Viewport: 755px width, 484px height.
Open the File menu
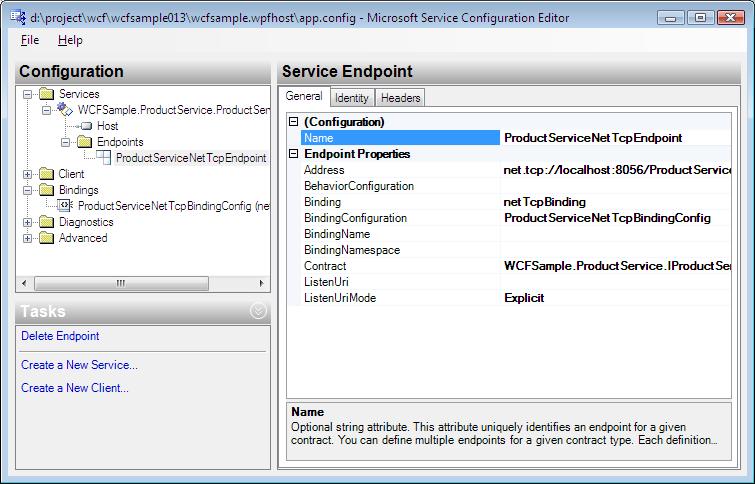click(30, 40)
